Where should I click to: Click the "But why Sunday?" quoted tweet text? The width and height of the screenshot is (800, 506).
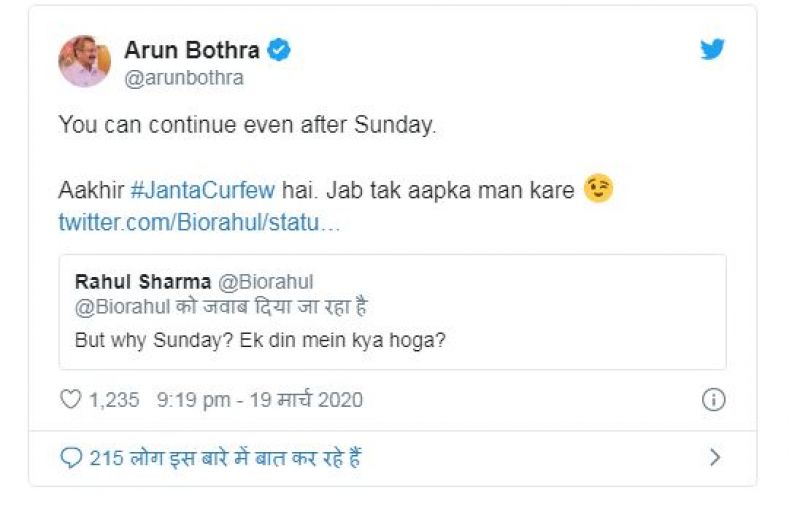[x=260, y=339]
